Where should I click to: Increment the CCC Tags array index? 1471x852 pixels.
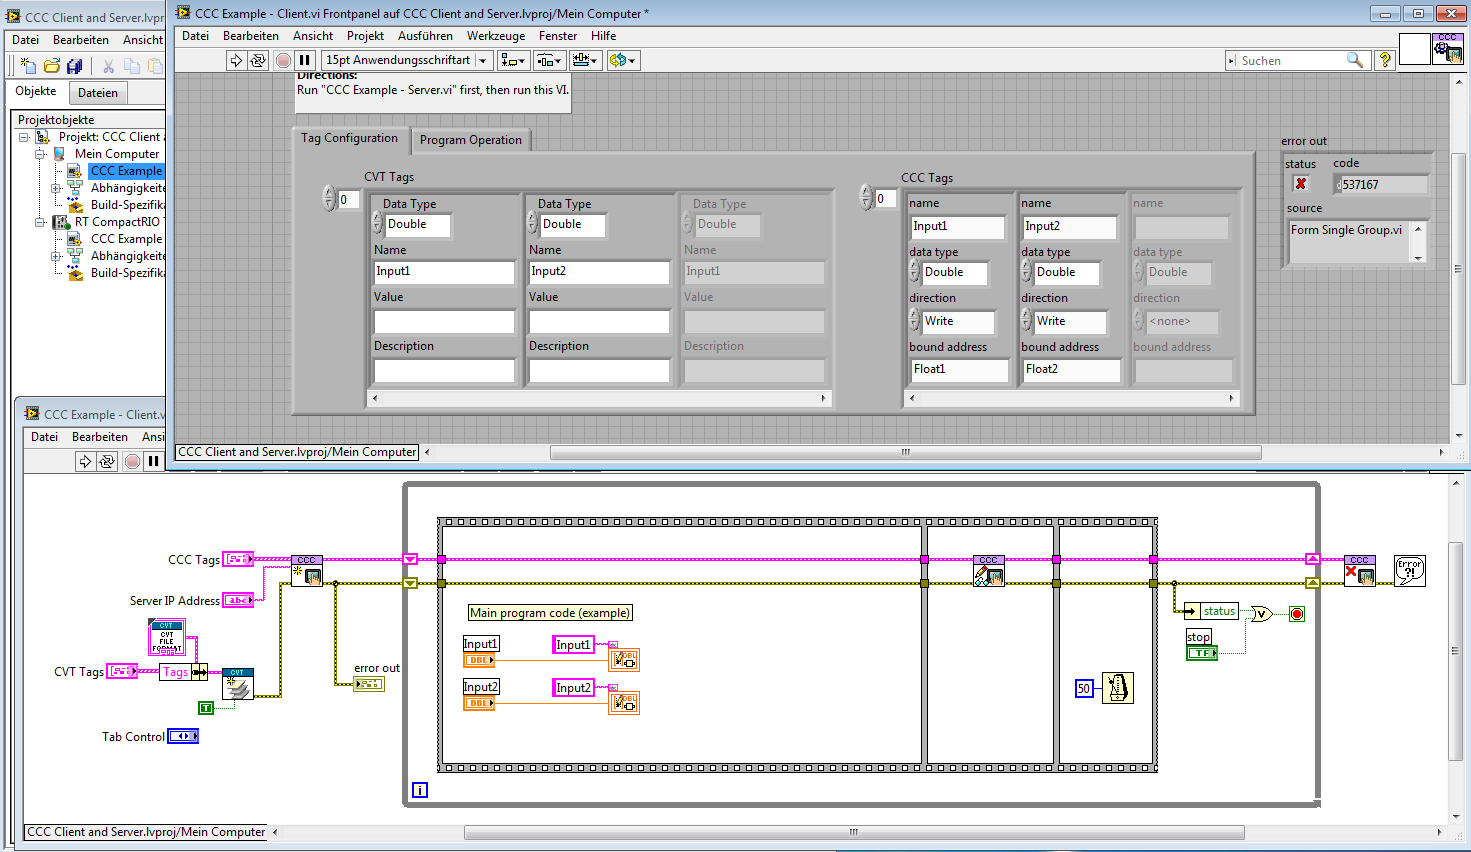point(866,192)
